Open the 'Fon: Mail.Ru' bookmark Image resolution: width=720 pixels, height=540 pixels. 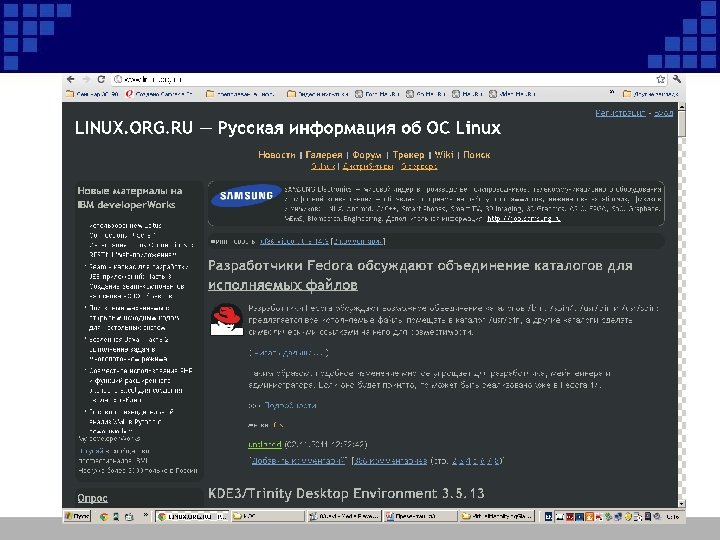pyautogui.click(x=377, y=94)
